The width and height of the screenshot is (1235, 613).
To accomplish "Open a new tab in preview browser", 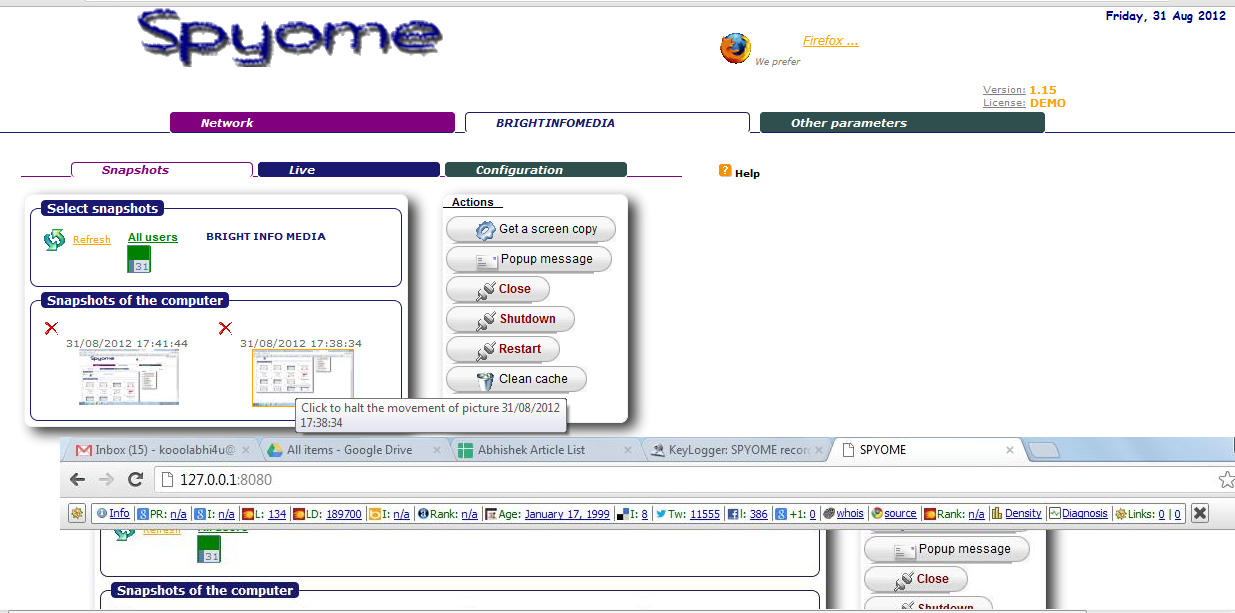I will pos(1043,451).
